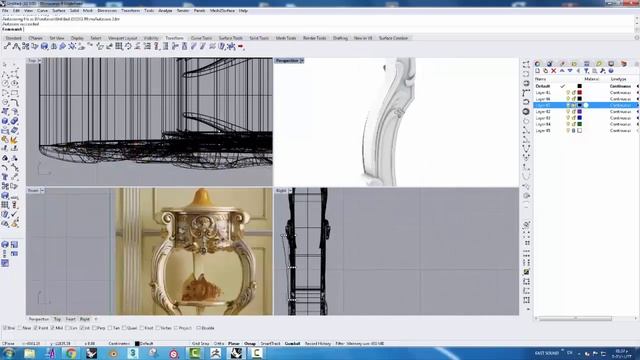The height and width of the screenshot is (360, 640).
Task: Toggle visibility bulb of Layer 02
Action: click(x=568, y=111)
